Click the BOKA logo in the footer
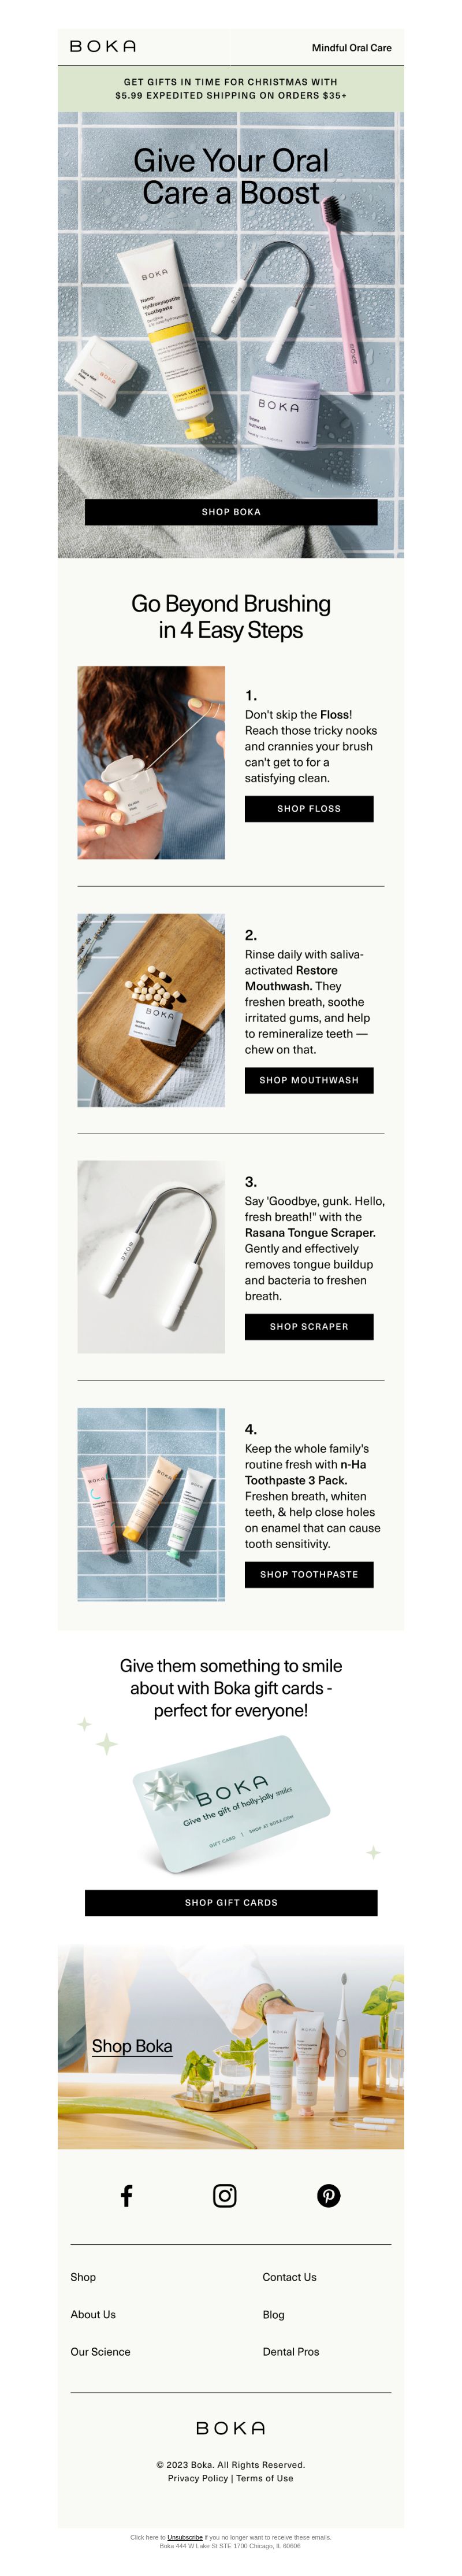 click(231, 2428)
